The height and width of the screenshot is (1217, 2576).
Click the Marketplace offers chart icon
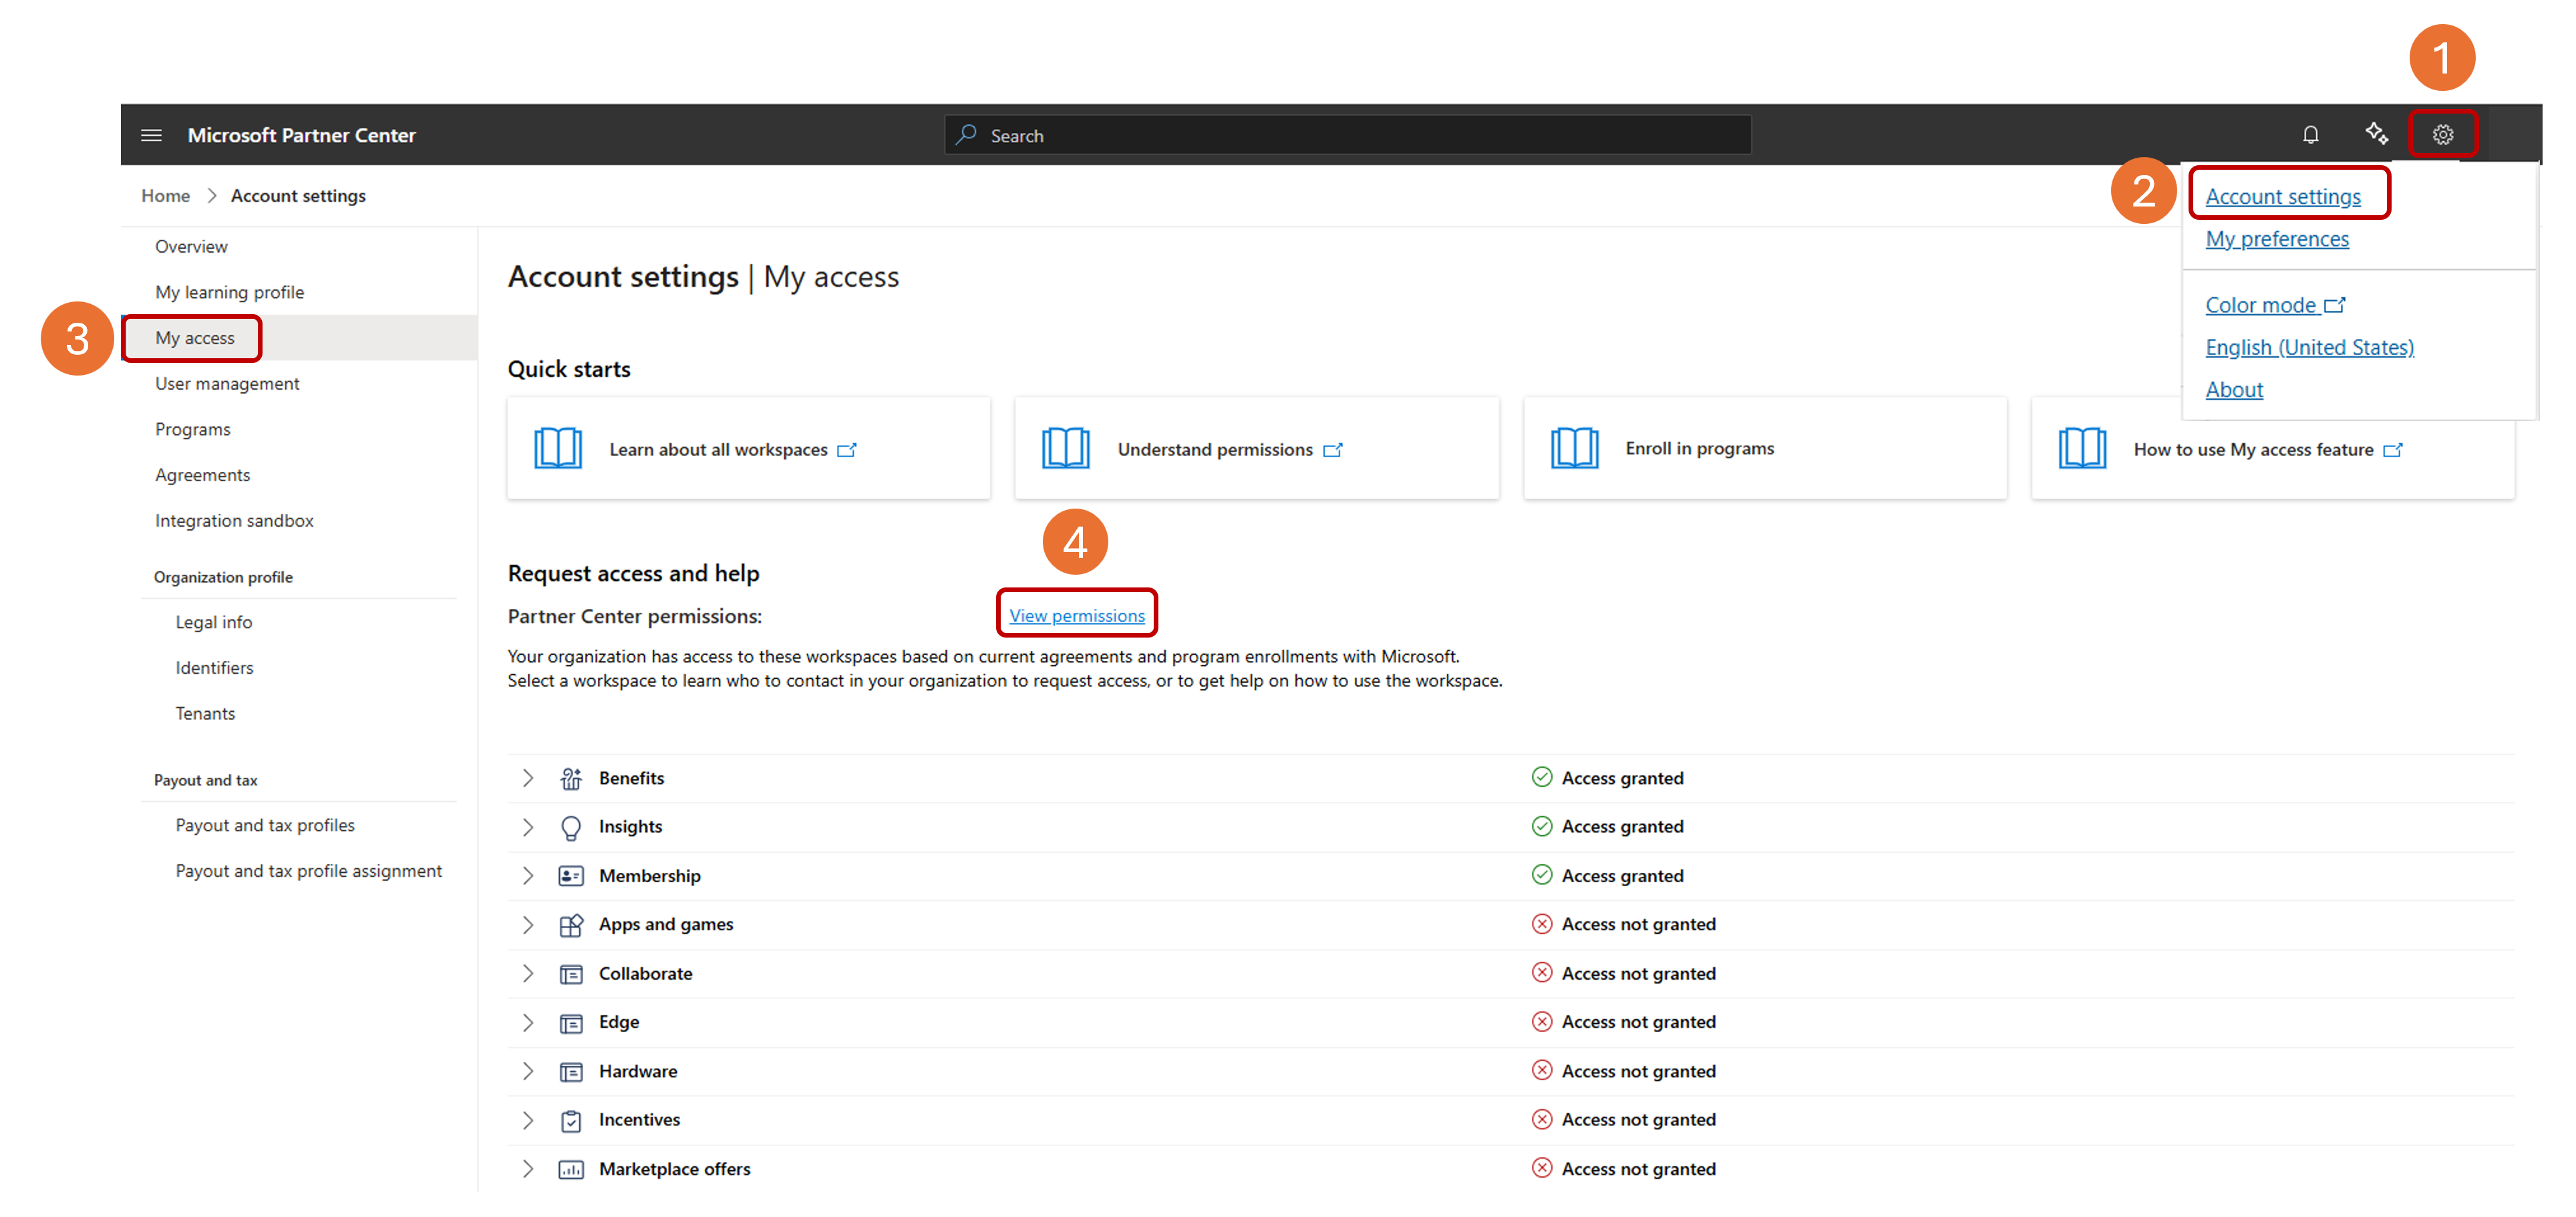(571, 1169)
